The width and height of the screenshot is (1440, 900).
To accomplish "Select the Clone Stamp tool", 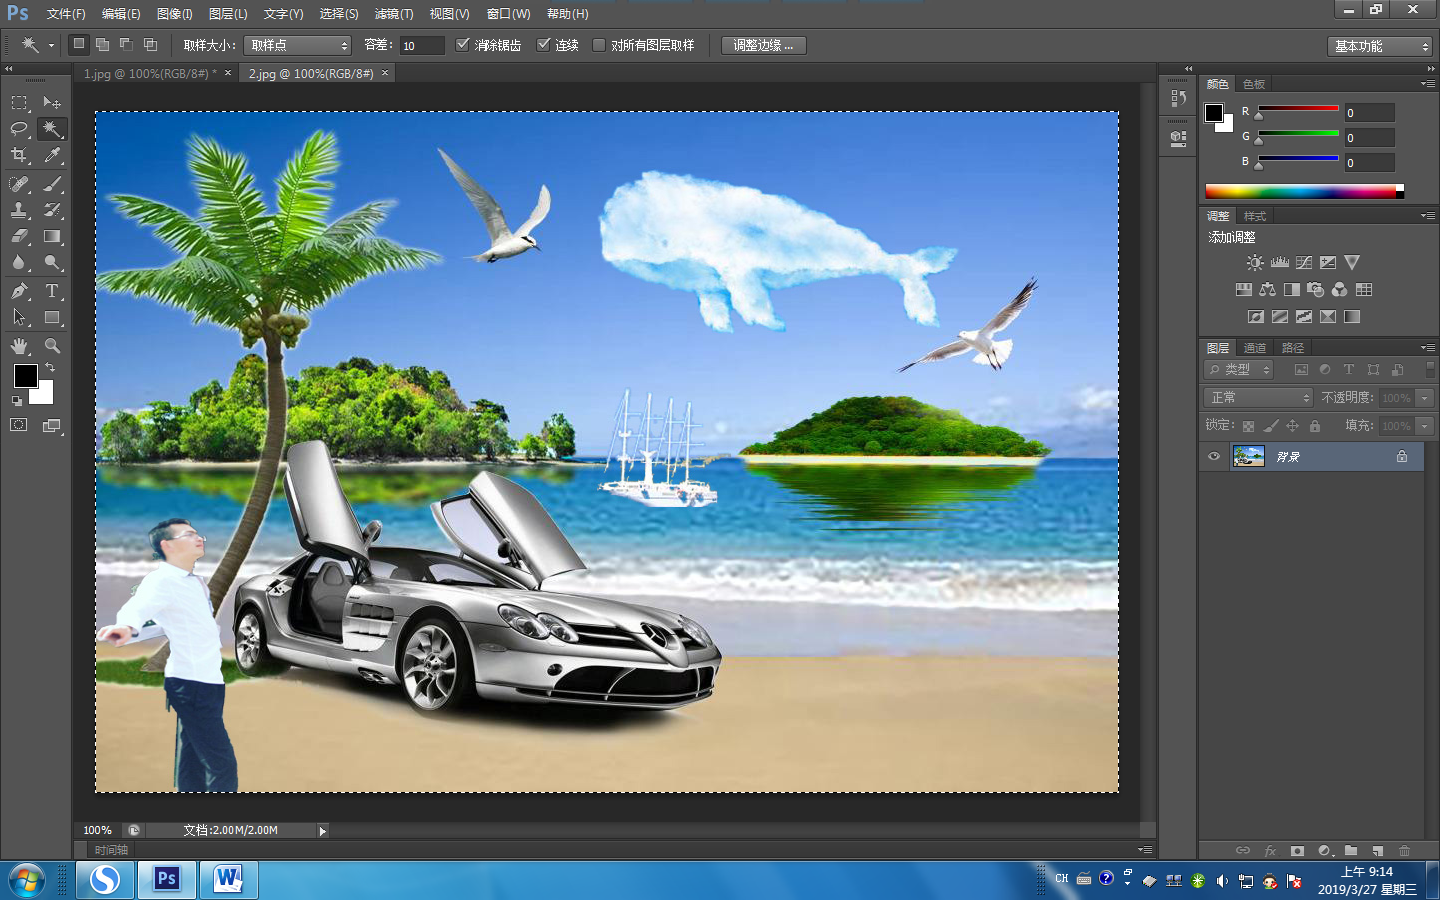I will (19, 210).
